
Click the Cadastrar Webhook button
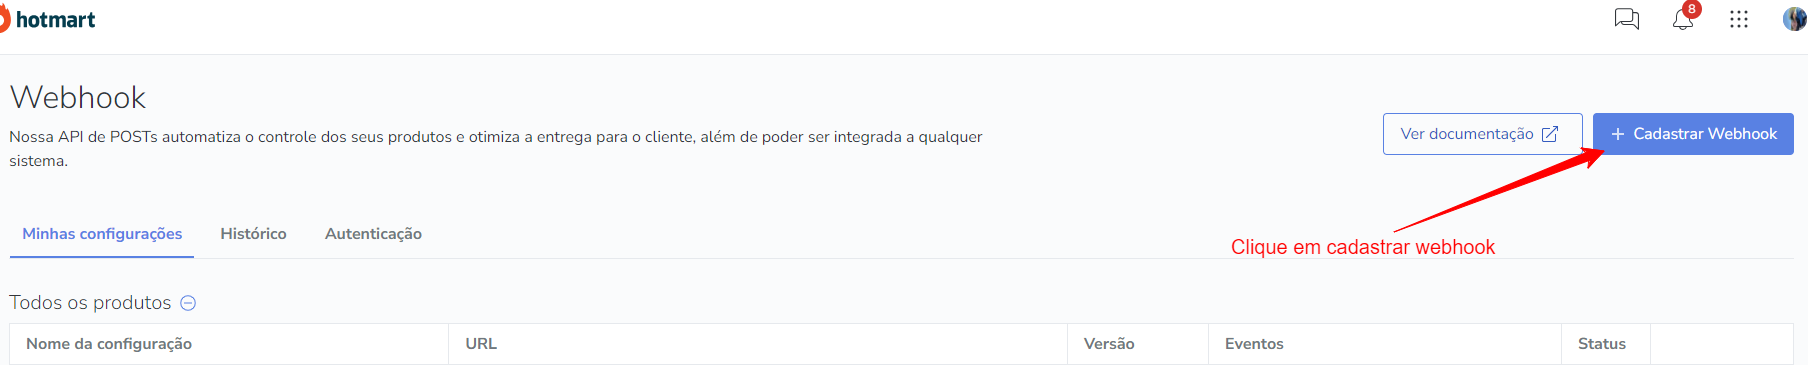tap(1693, 134)
